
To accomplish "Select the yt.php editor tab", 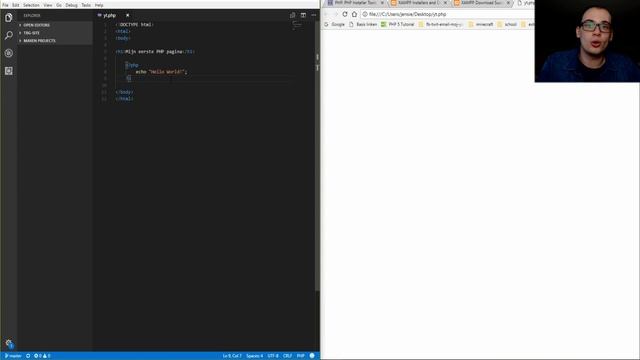I will (x=113, y=16).
